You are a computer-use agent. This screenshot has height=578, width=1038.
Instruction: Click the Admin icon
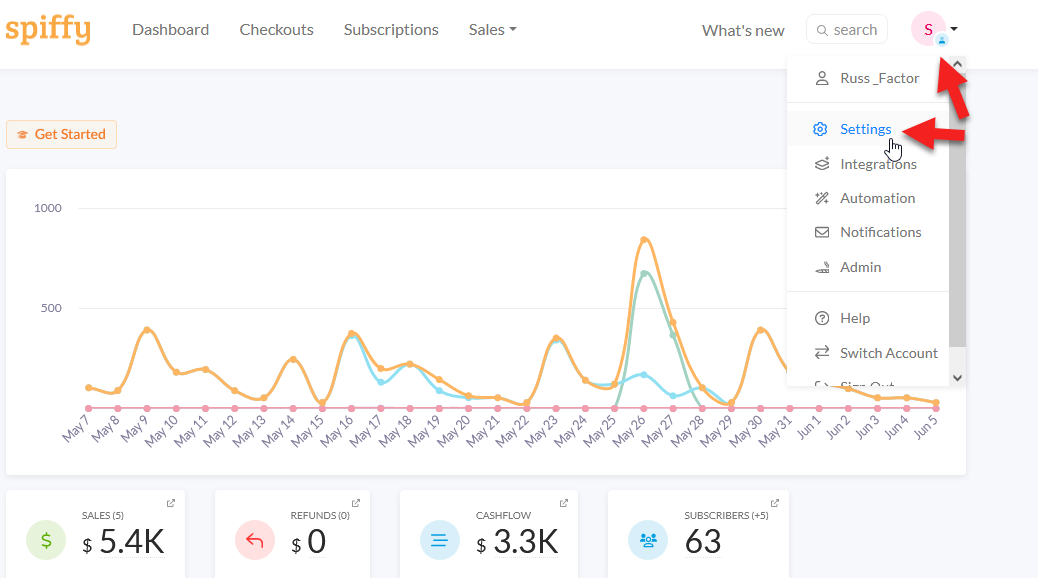[x=822, y=267]
